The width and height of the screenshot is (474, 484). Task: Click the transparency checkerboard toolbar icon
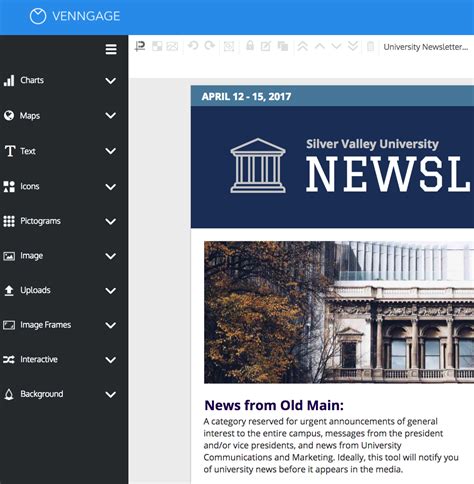coord(157,46)
